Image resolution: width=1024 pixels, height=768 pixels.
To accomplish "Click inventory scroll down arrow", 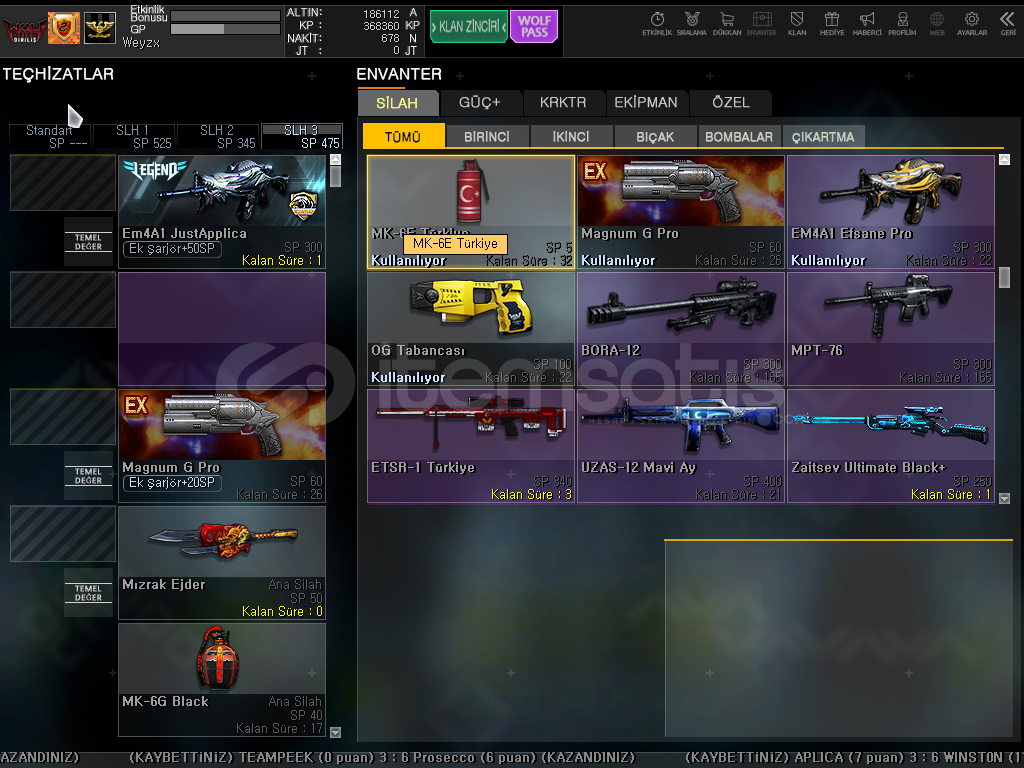I will (x=1004, y=498).
